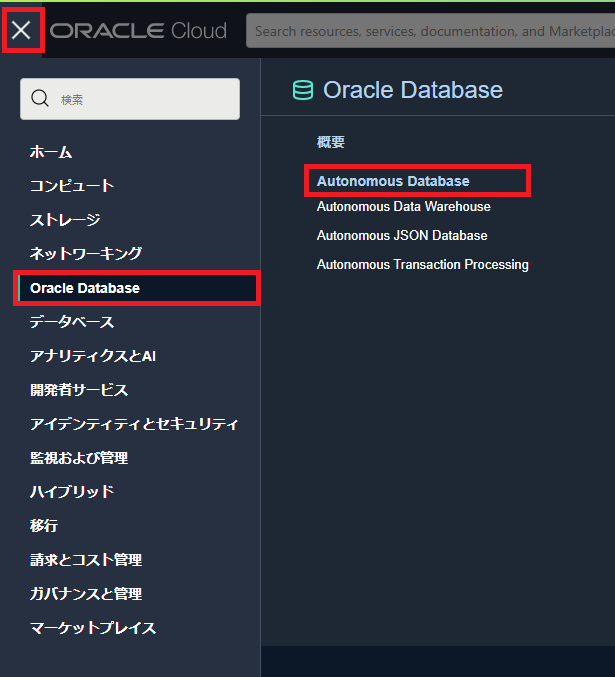Open Autonomous JSON Database link
This screenshot has width=615, height=677.
pos(402,235)
